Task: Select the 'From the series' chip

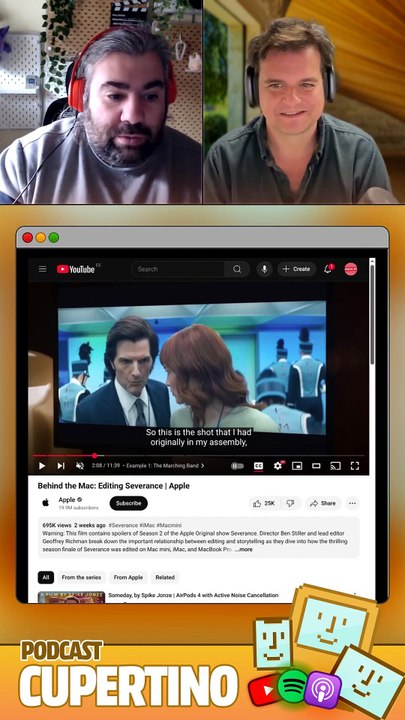Action: point(82,577)
